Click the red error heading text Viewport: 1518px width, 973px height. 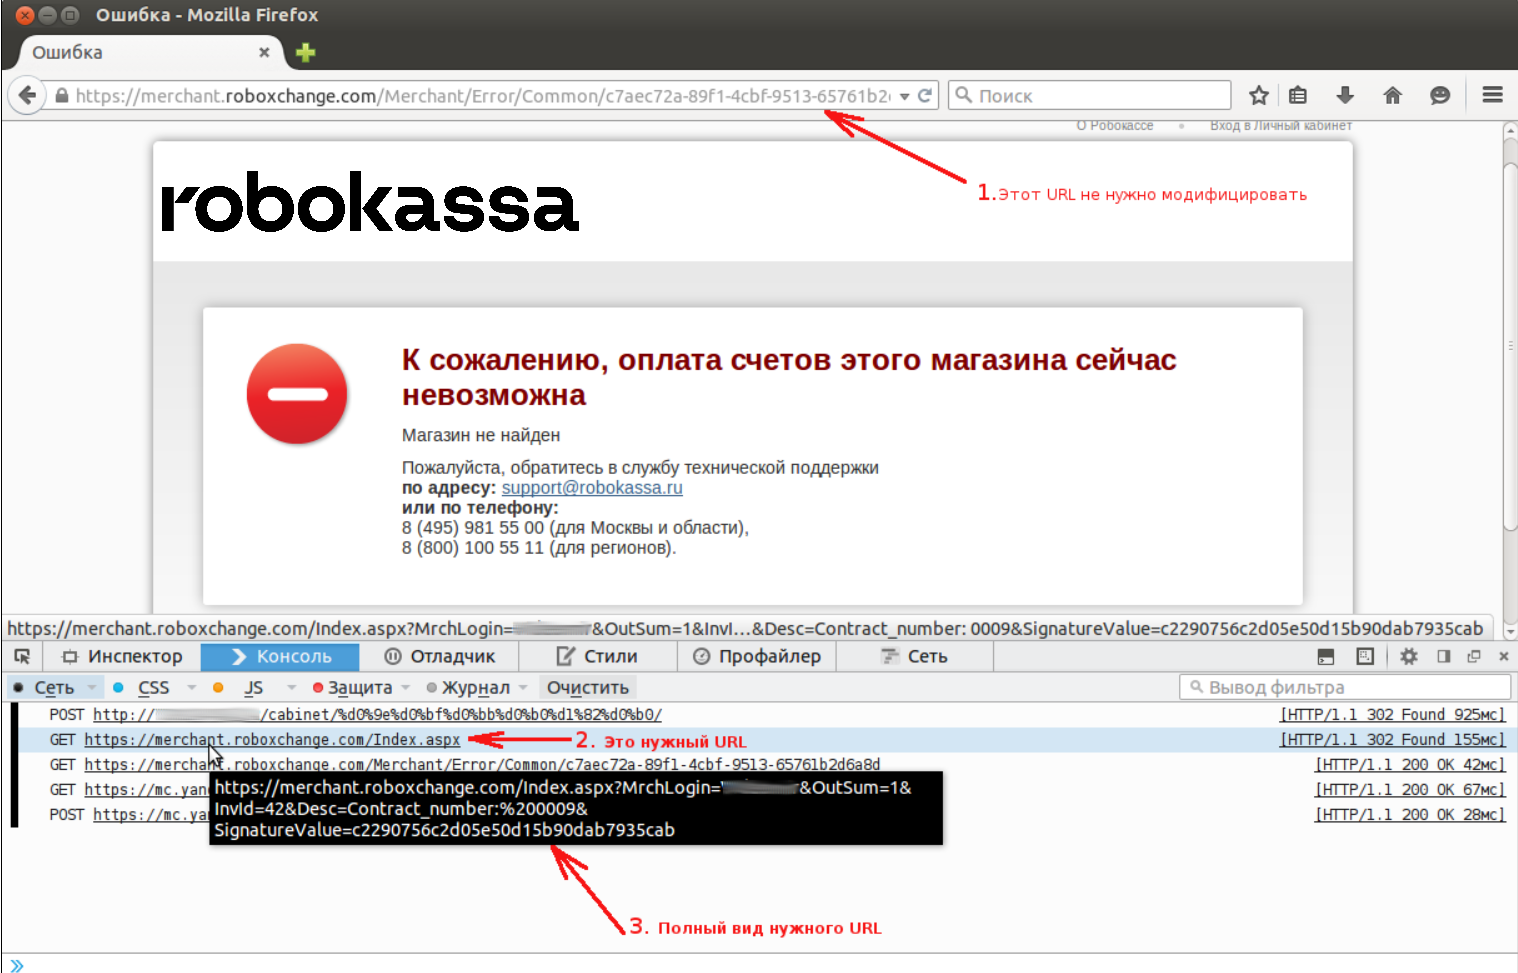(789, 377)
